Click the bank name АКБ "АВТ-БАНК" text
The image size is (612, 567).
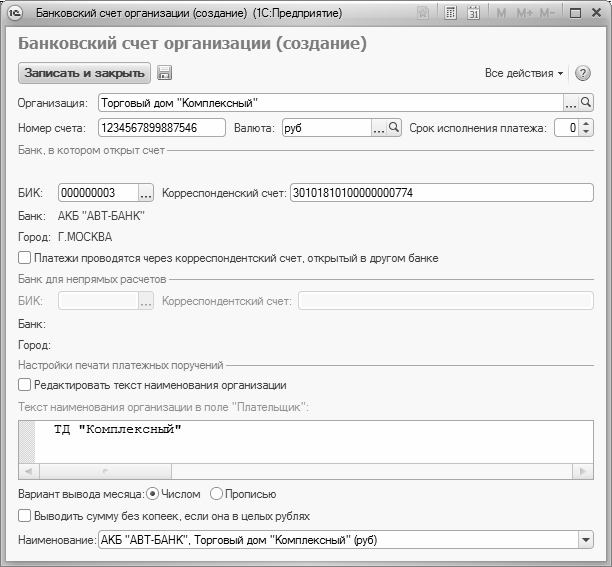point(101,216)
